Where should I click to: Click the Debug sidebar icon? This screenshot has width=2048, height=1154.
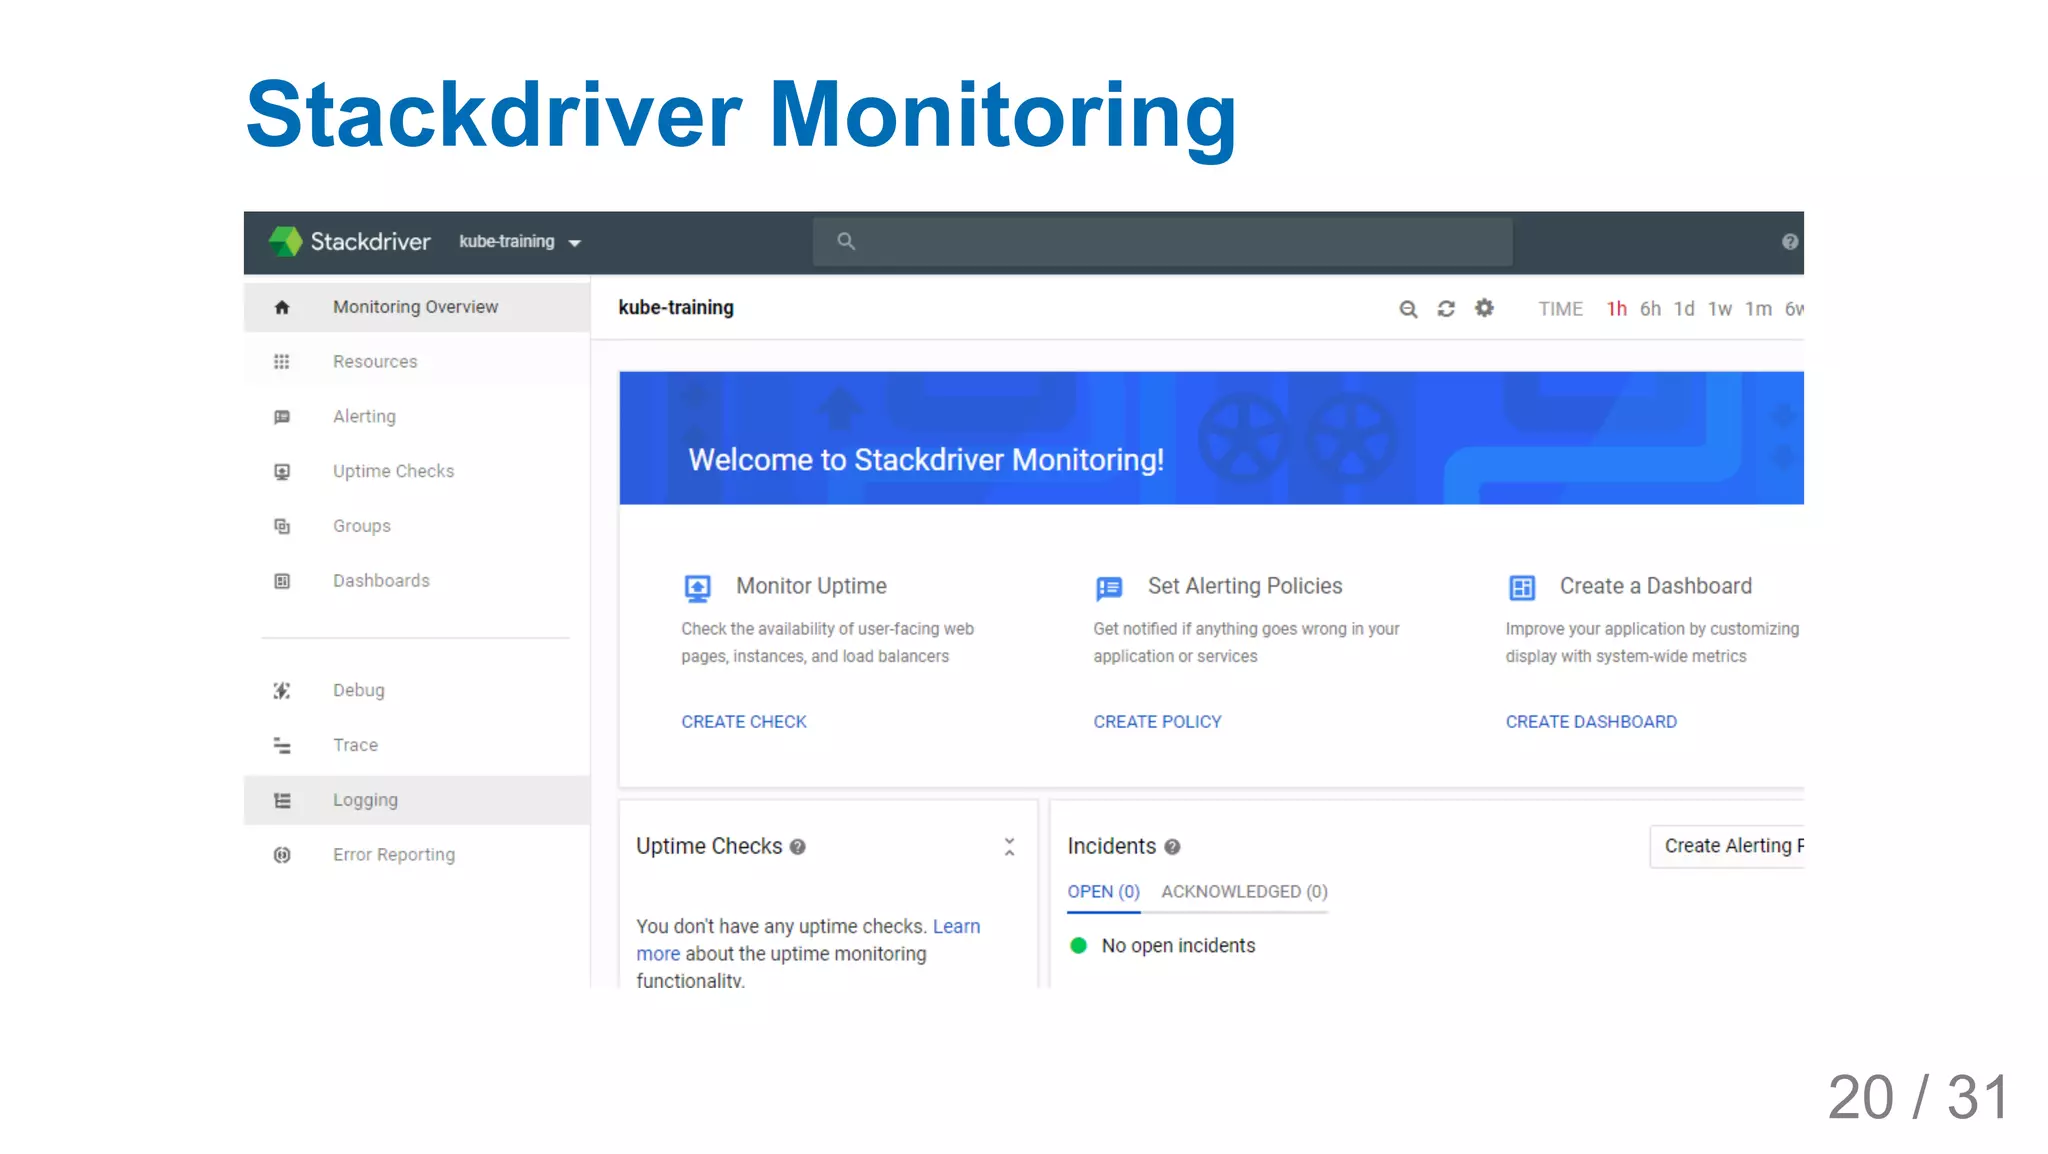click(282, 691)
